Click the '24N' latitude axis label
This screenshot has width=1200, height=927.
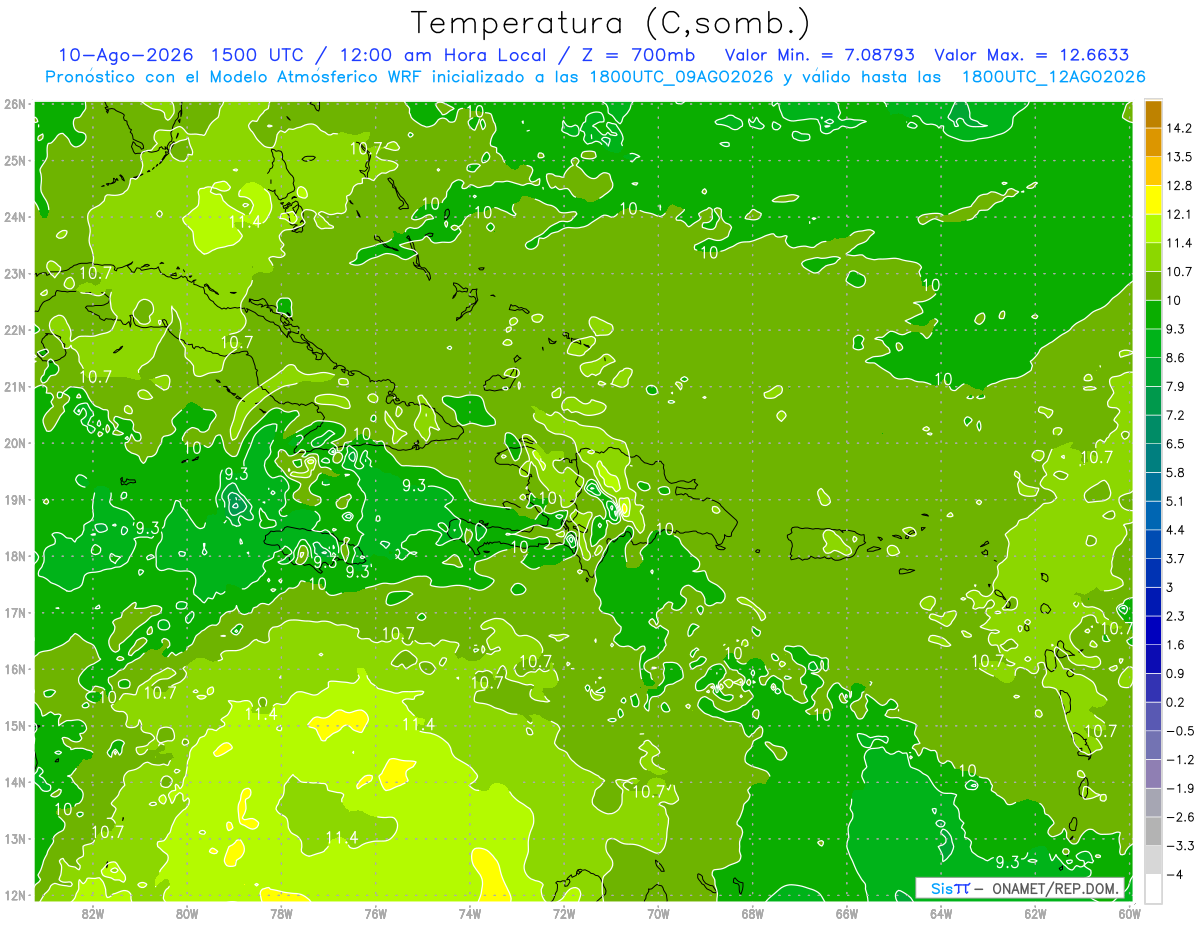14,217
